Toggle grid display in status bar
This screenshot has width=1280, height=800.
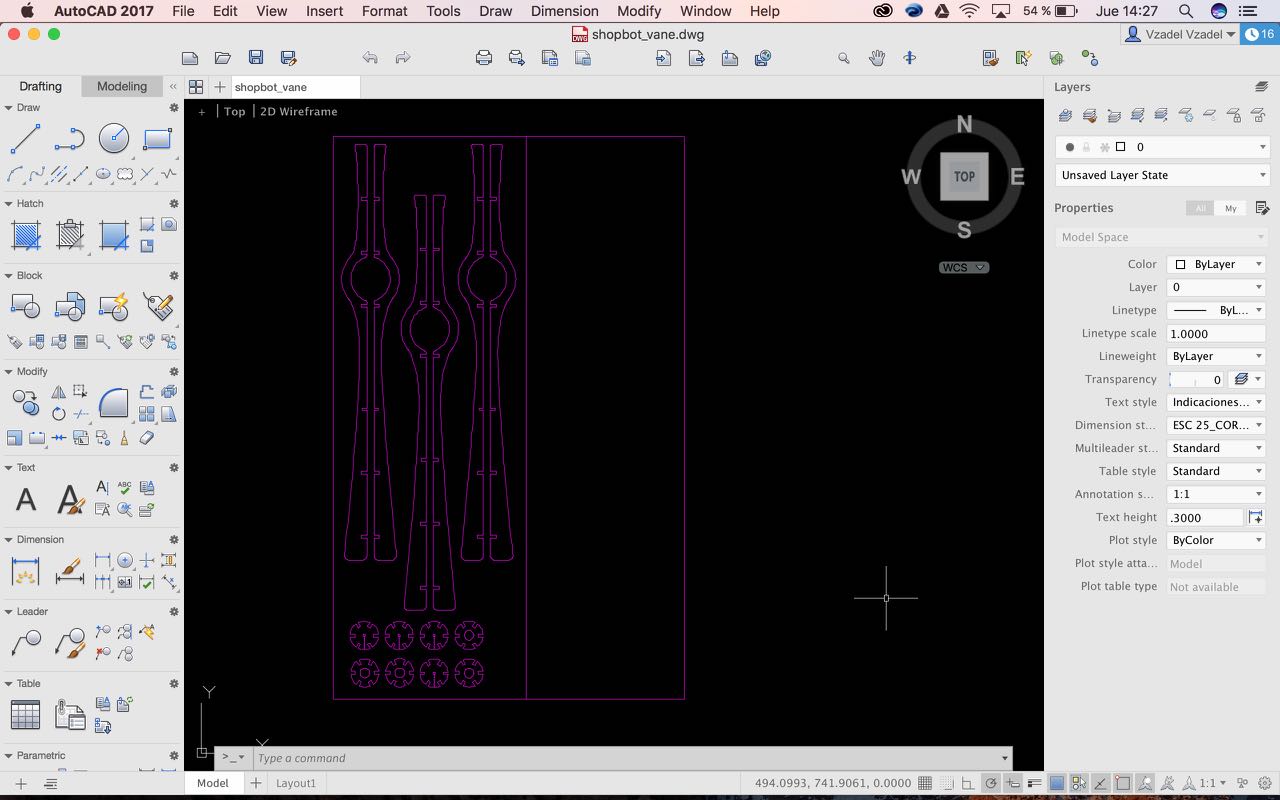tap(925, 783)
